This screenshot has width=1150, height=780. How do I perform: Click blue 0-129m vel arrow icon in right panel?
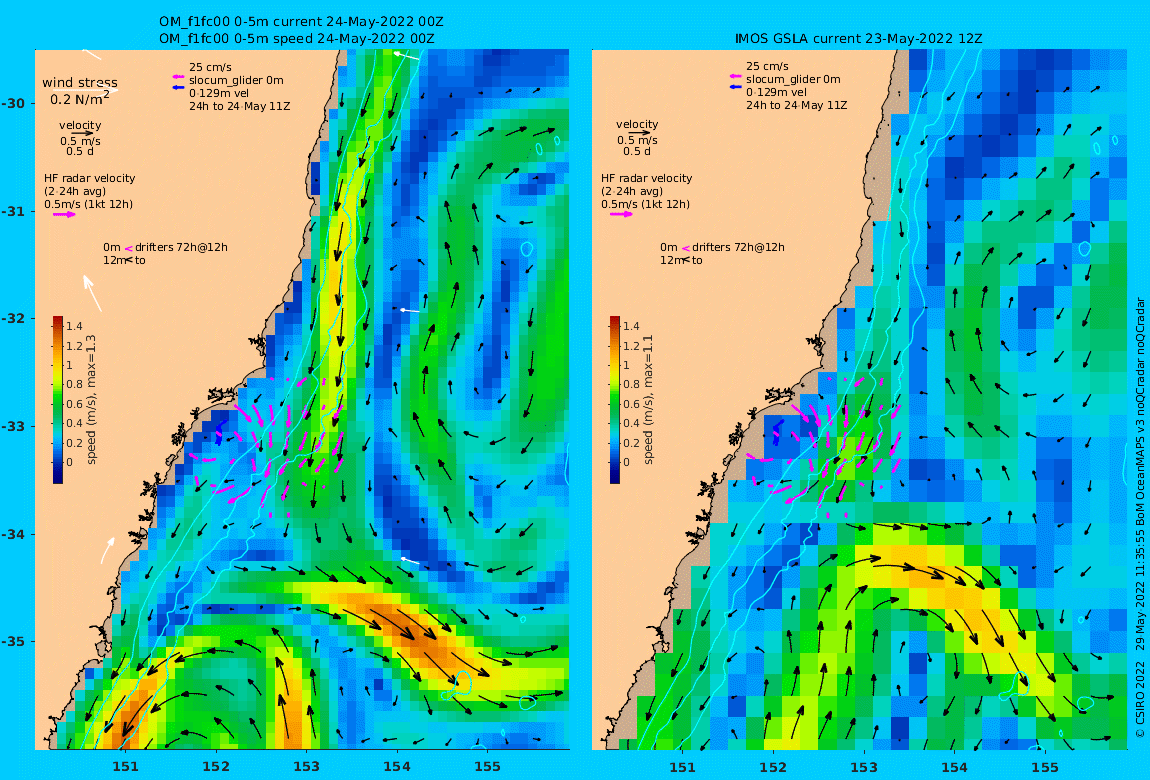pos(735,87)
